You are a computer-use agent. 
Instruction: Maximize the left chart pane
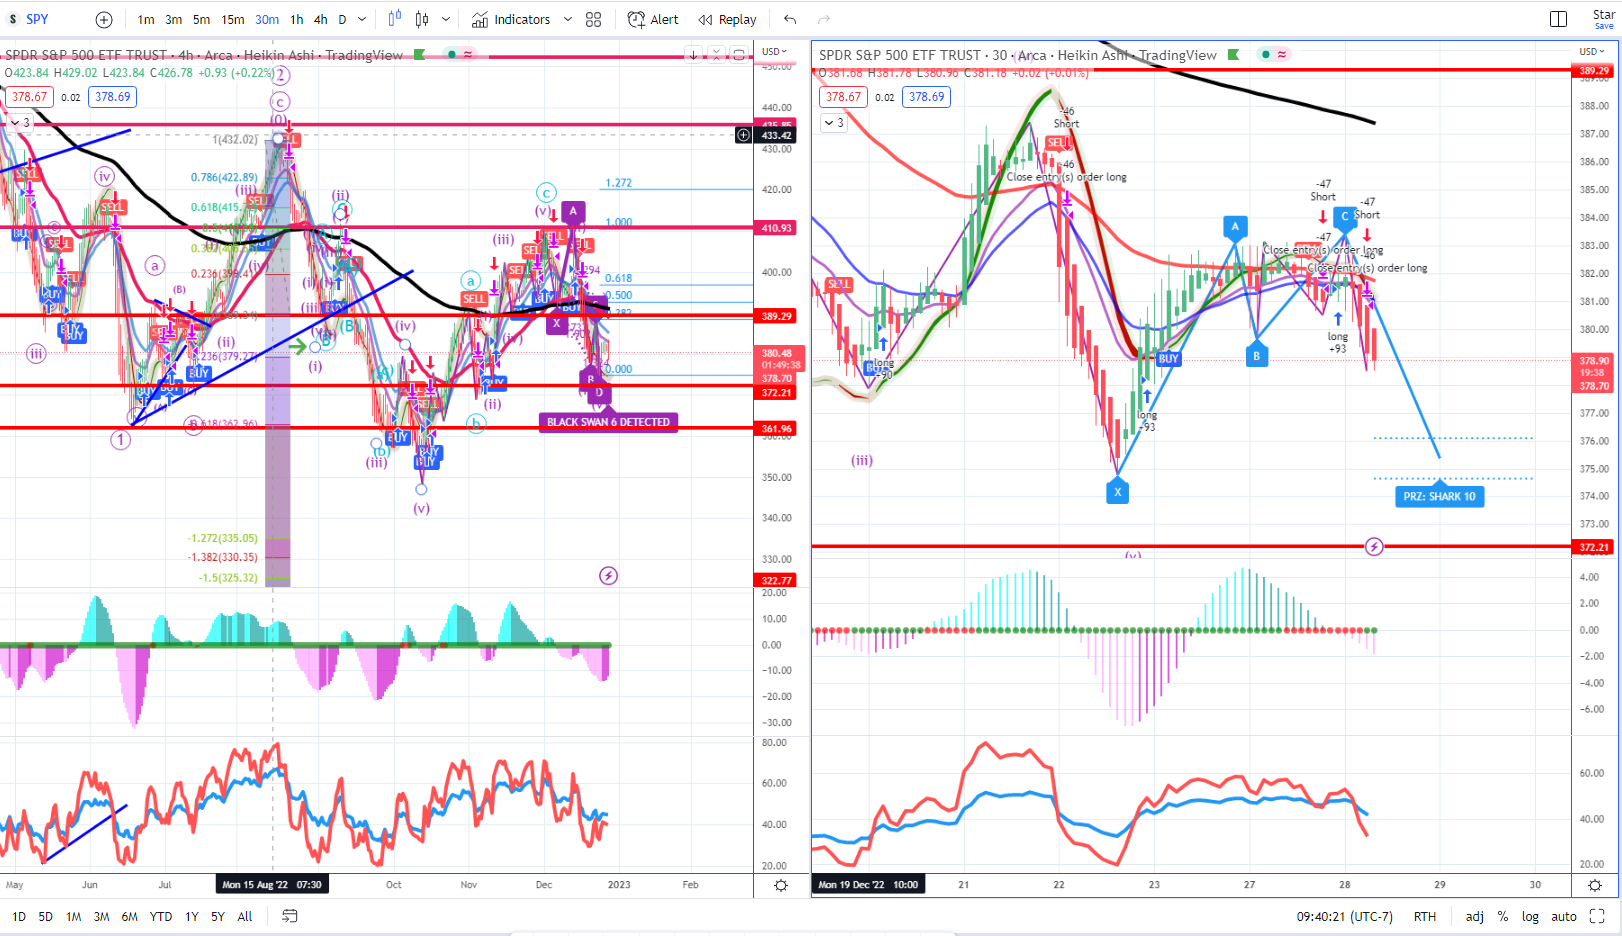(739, 55)
